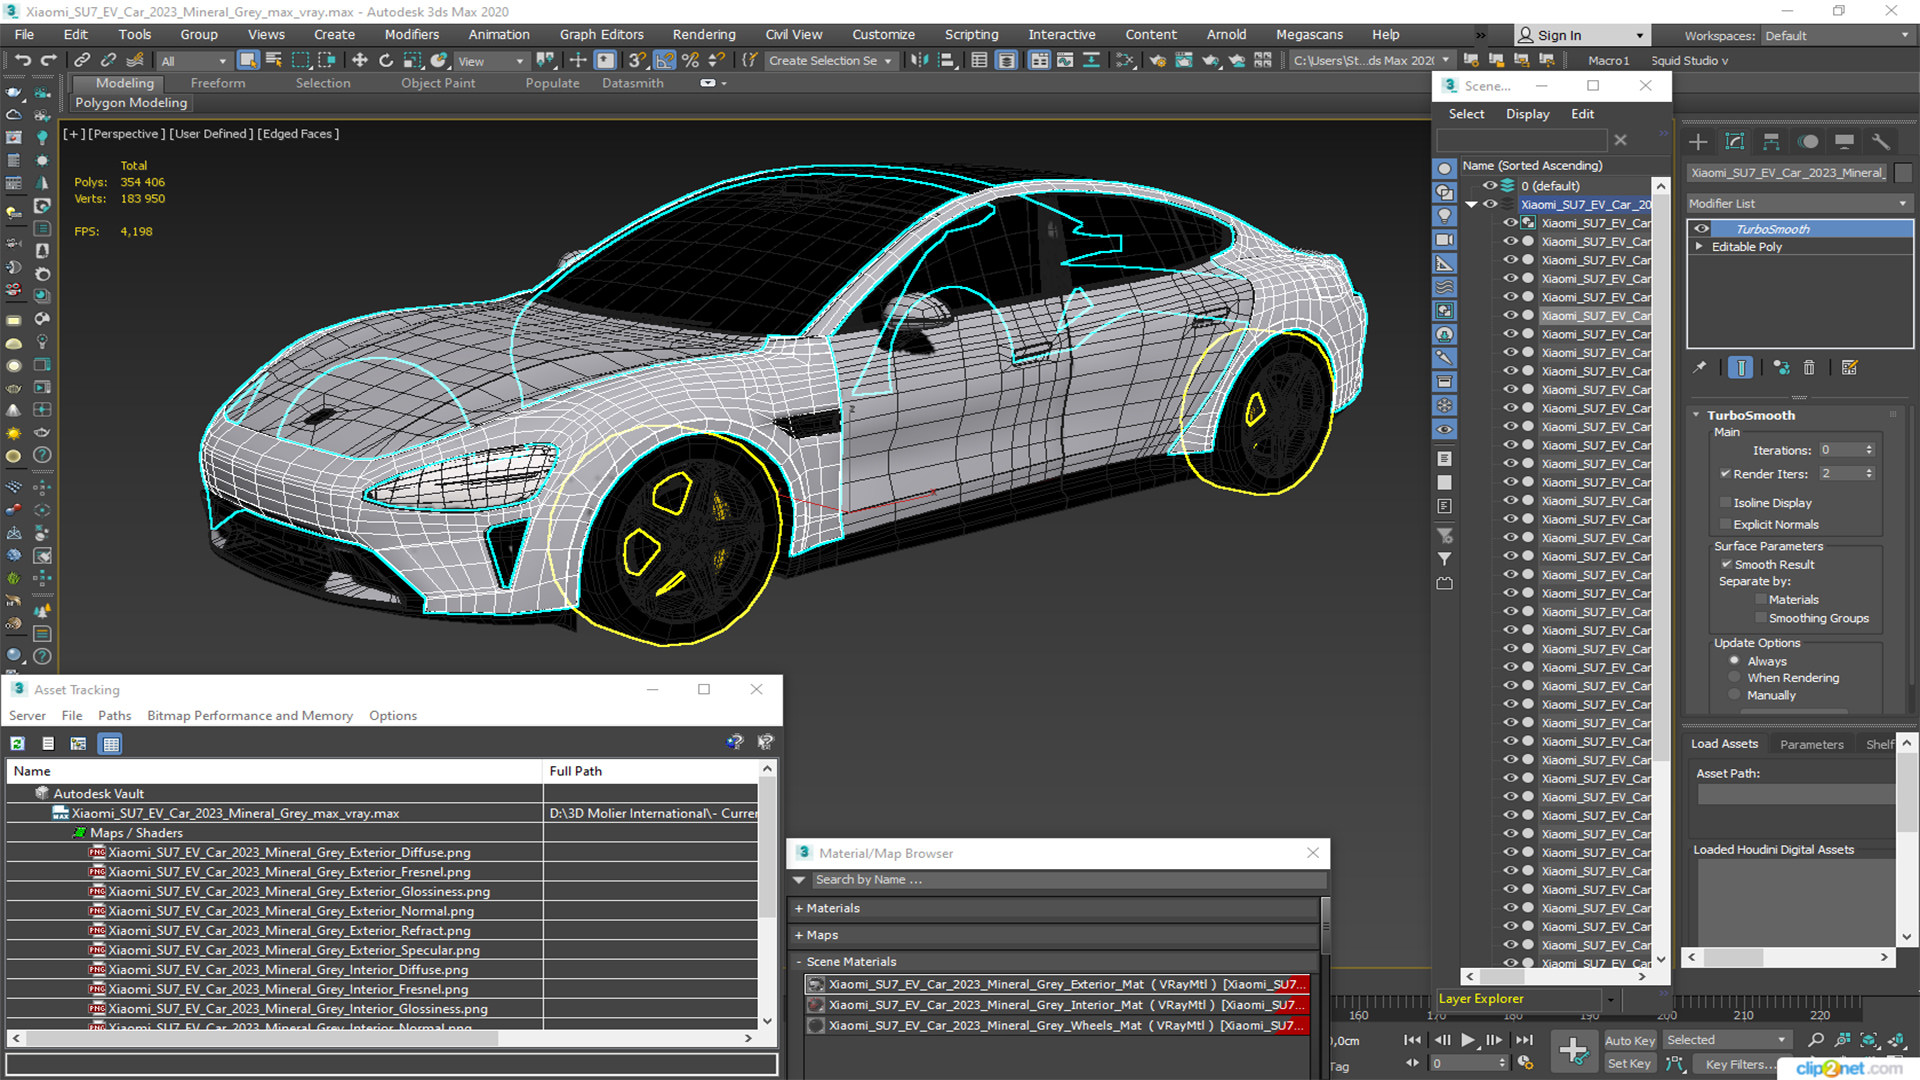Open the Create tab plus icon

pyautogui.click(x=1698, y=141)
